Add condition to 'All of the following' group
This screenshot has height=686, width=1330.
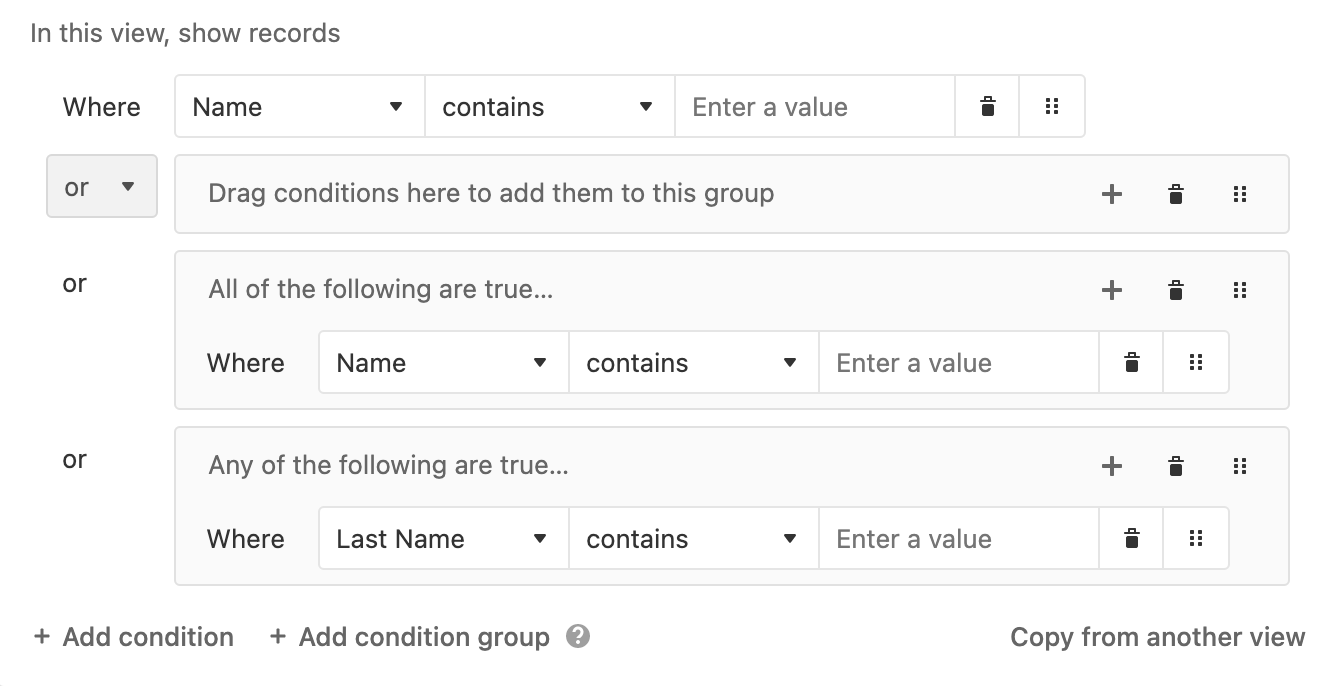click(x=1111, y=290)
